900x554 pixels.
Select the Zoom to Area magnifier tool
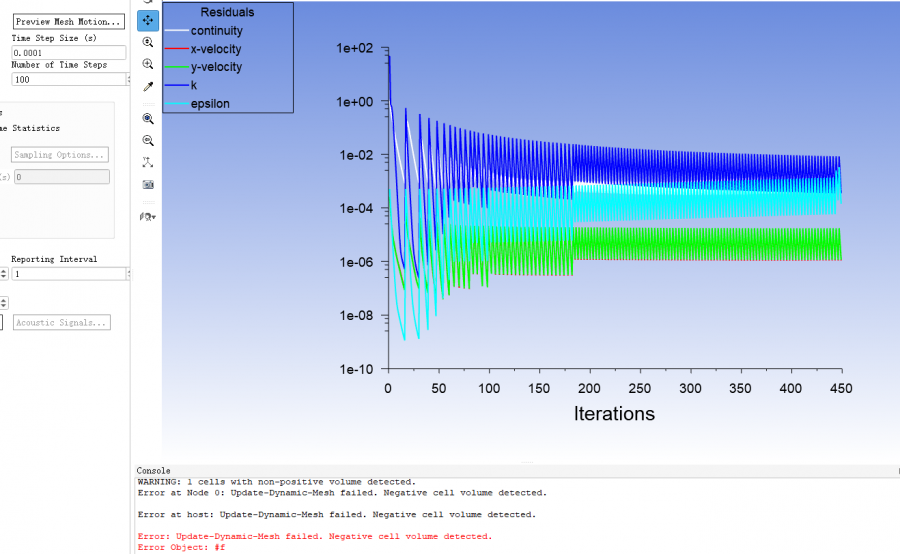[148, 64]
